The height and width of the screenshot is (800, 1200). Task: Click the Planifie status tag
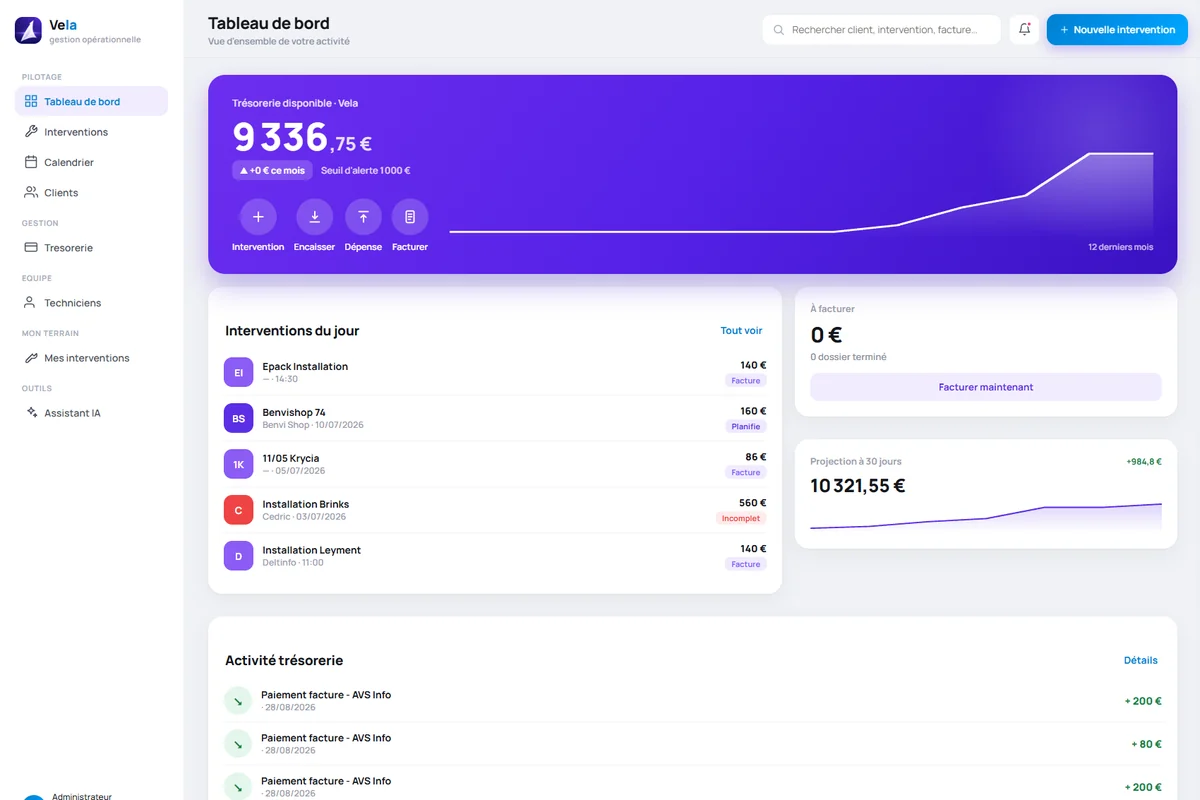pos(746,426)
